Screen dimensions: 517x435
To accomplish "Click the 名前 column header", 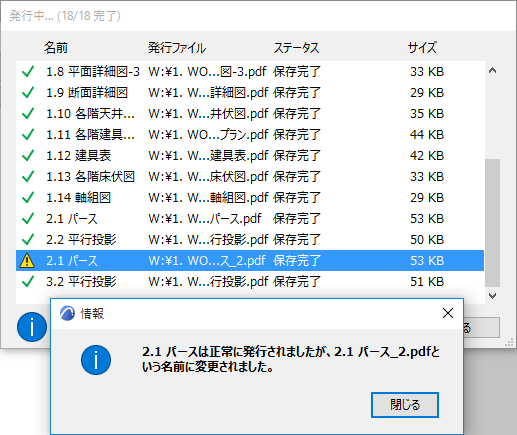I will click(x=56, y=48).
